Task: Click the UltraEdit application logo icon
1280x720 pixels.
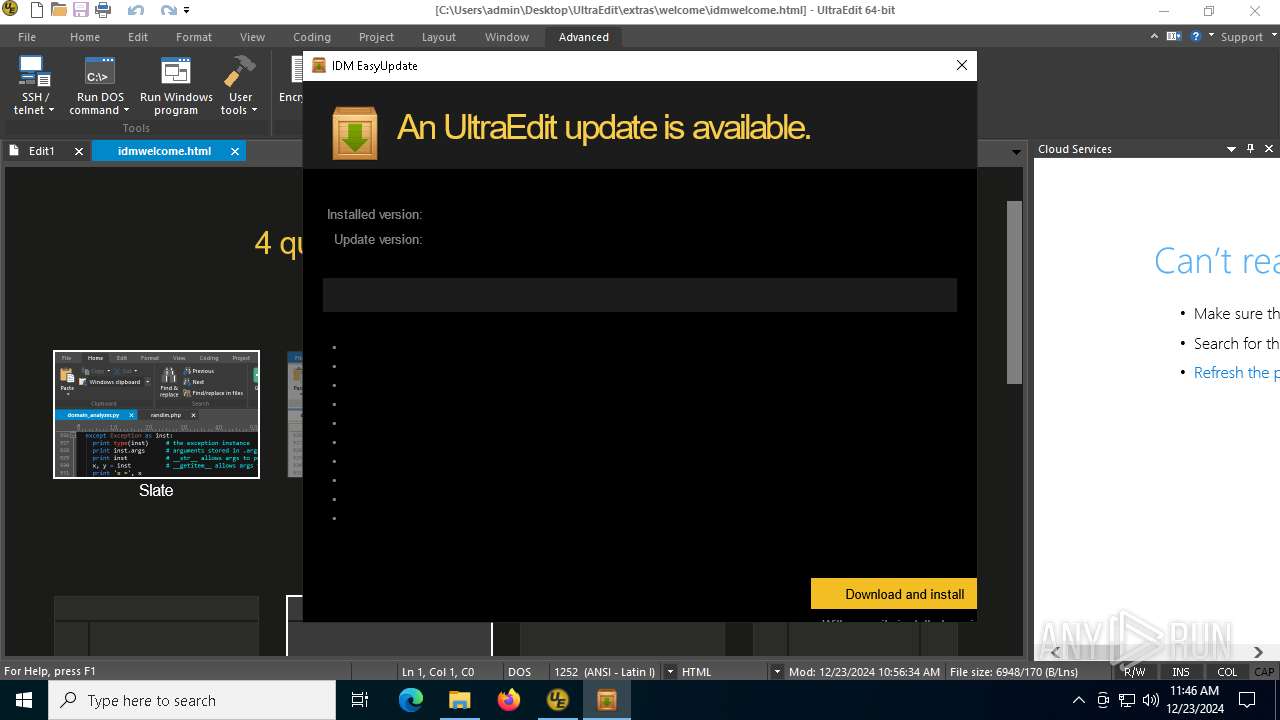Action: click(x=11, y=11)
